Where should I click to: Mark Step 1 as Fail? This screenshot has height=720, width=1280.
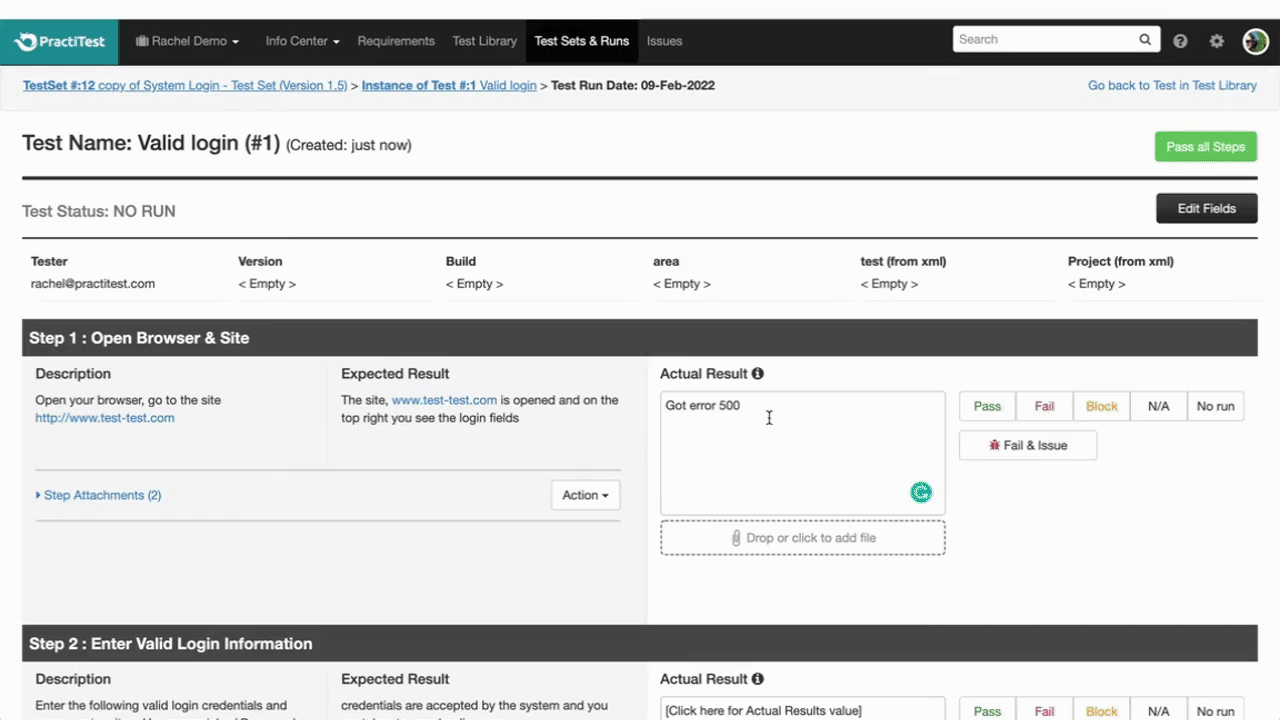coord(1044,406)
